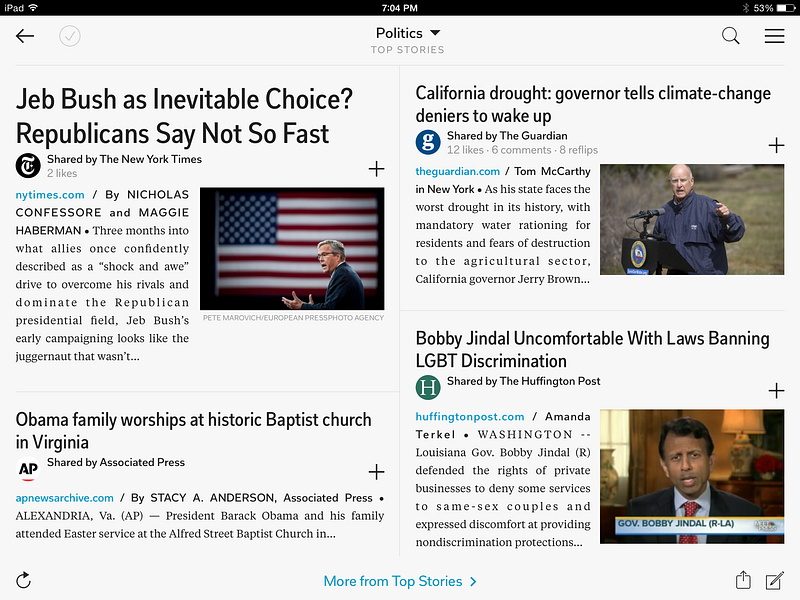Tap the 7:04 PM clock
The width and height of the screenshot is (800, 600).
399,8
